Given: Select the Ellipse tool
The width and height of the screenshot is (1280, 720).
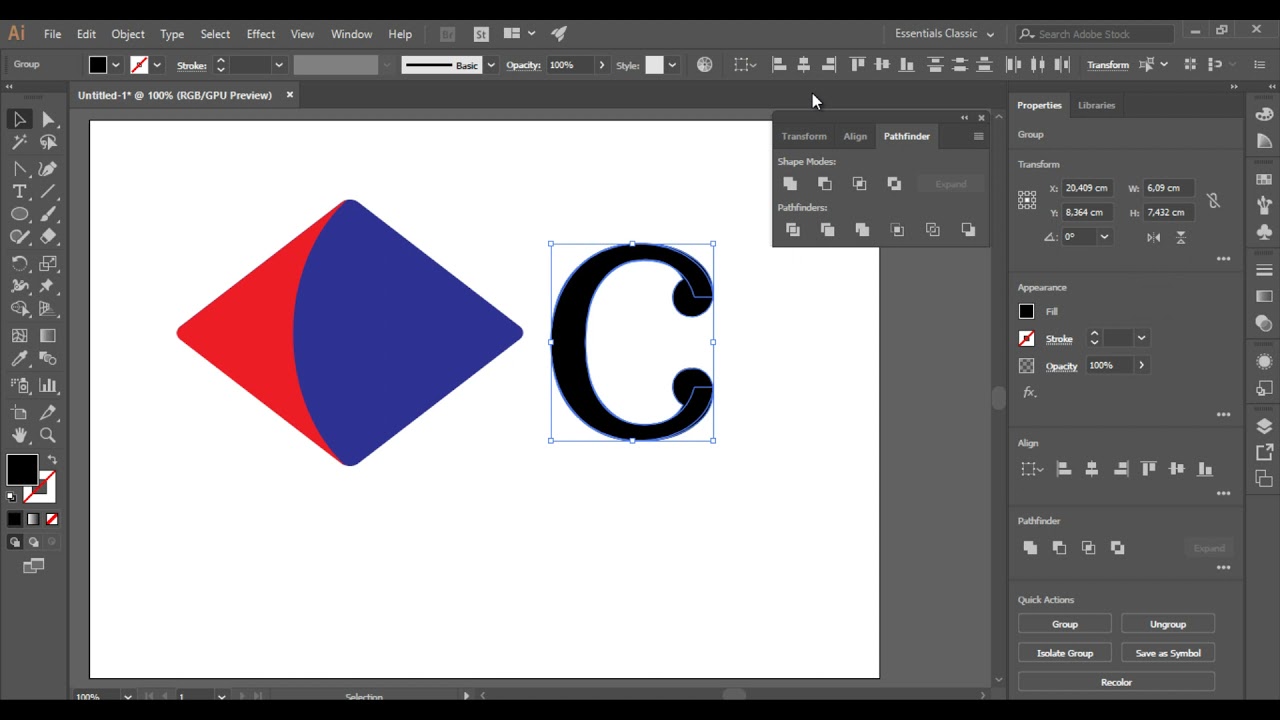Looking at the screenshot, I should coord(19,215).
